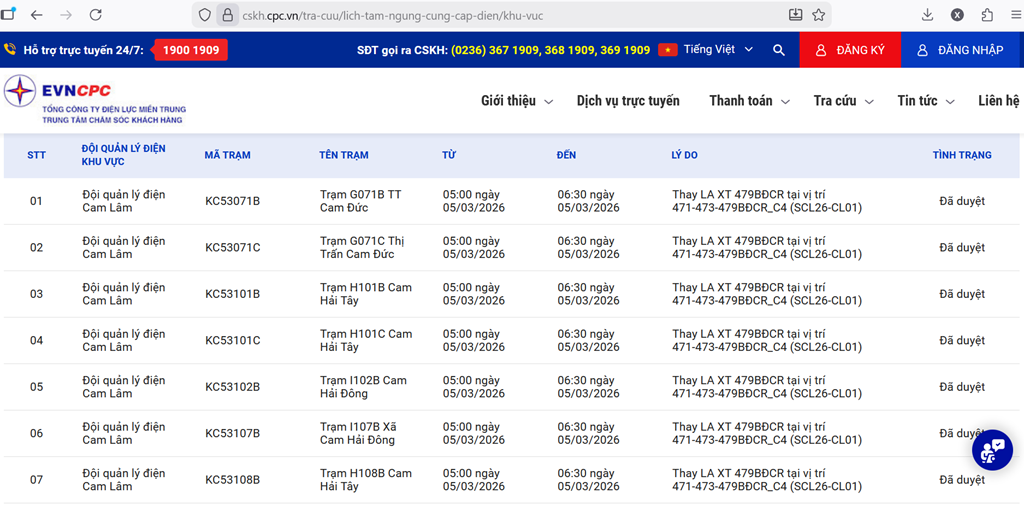Reload the page with the refresh icon
This screenshot has width=1024, height=505.
(96, 15)
